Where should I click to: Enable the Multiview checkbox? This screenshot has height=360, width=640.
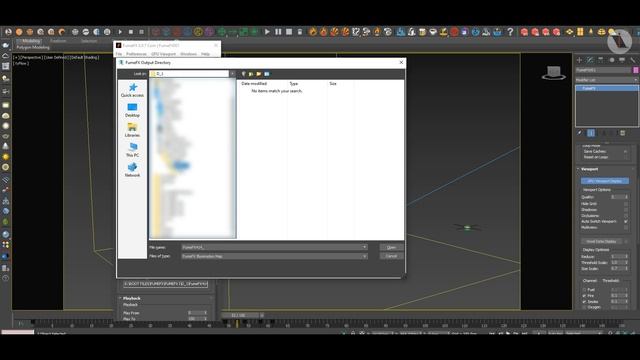point(626,227)
